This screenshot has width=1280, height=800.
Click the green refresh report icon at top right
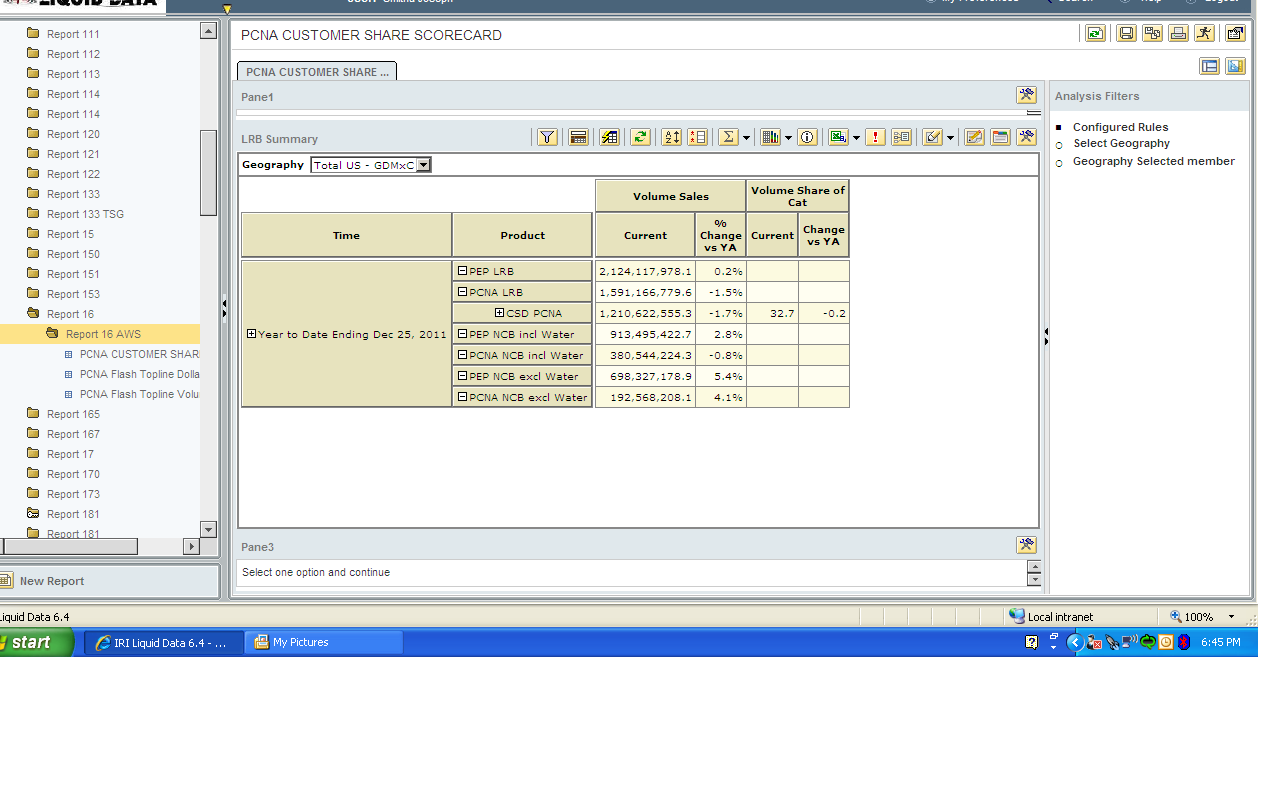1096,33
